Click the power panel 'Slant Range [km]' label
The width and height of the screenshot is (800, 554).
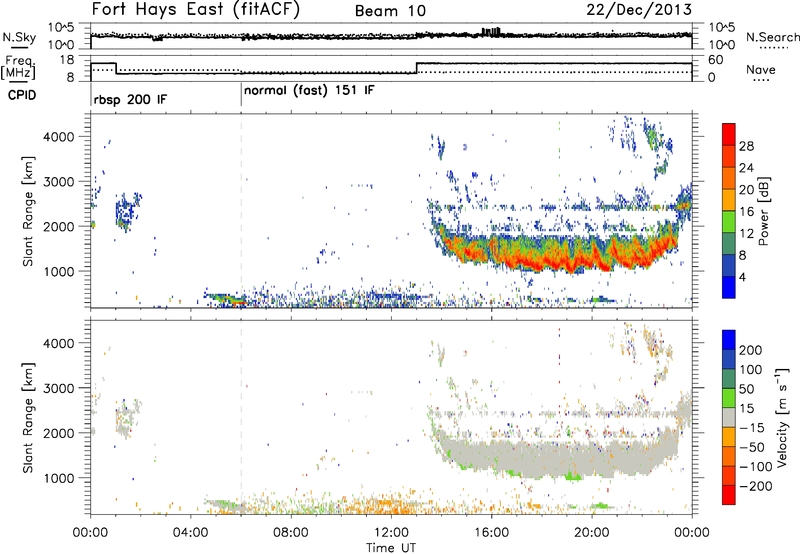(x=28, y=211)
